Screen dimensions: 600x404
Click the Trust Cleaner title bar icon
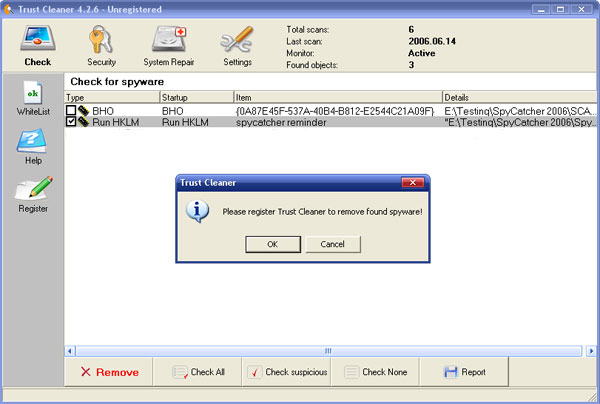(8, 9)
